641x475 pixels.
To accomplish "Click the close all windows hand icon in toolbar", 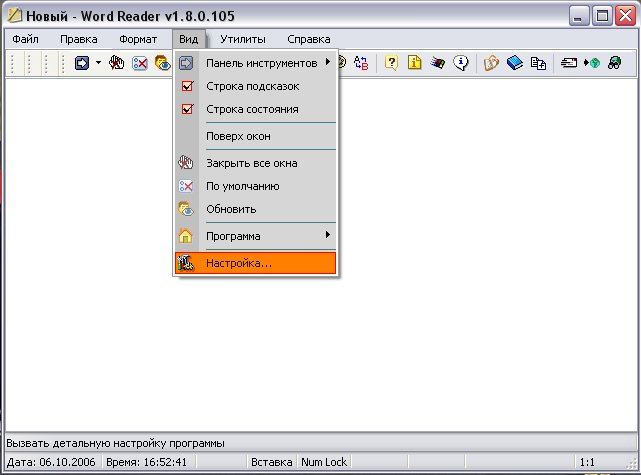I will (x=117, y=63).
